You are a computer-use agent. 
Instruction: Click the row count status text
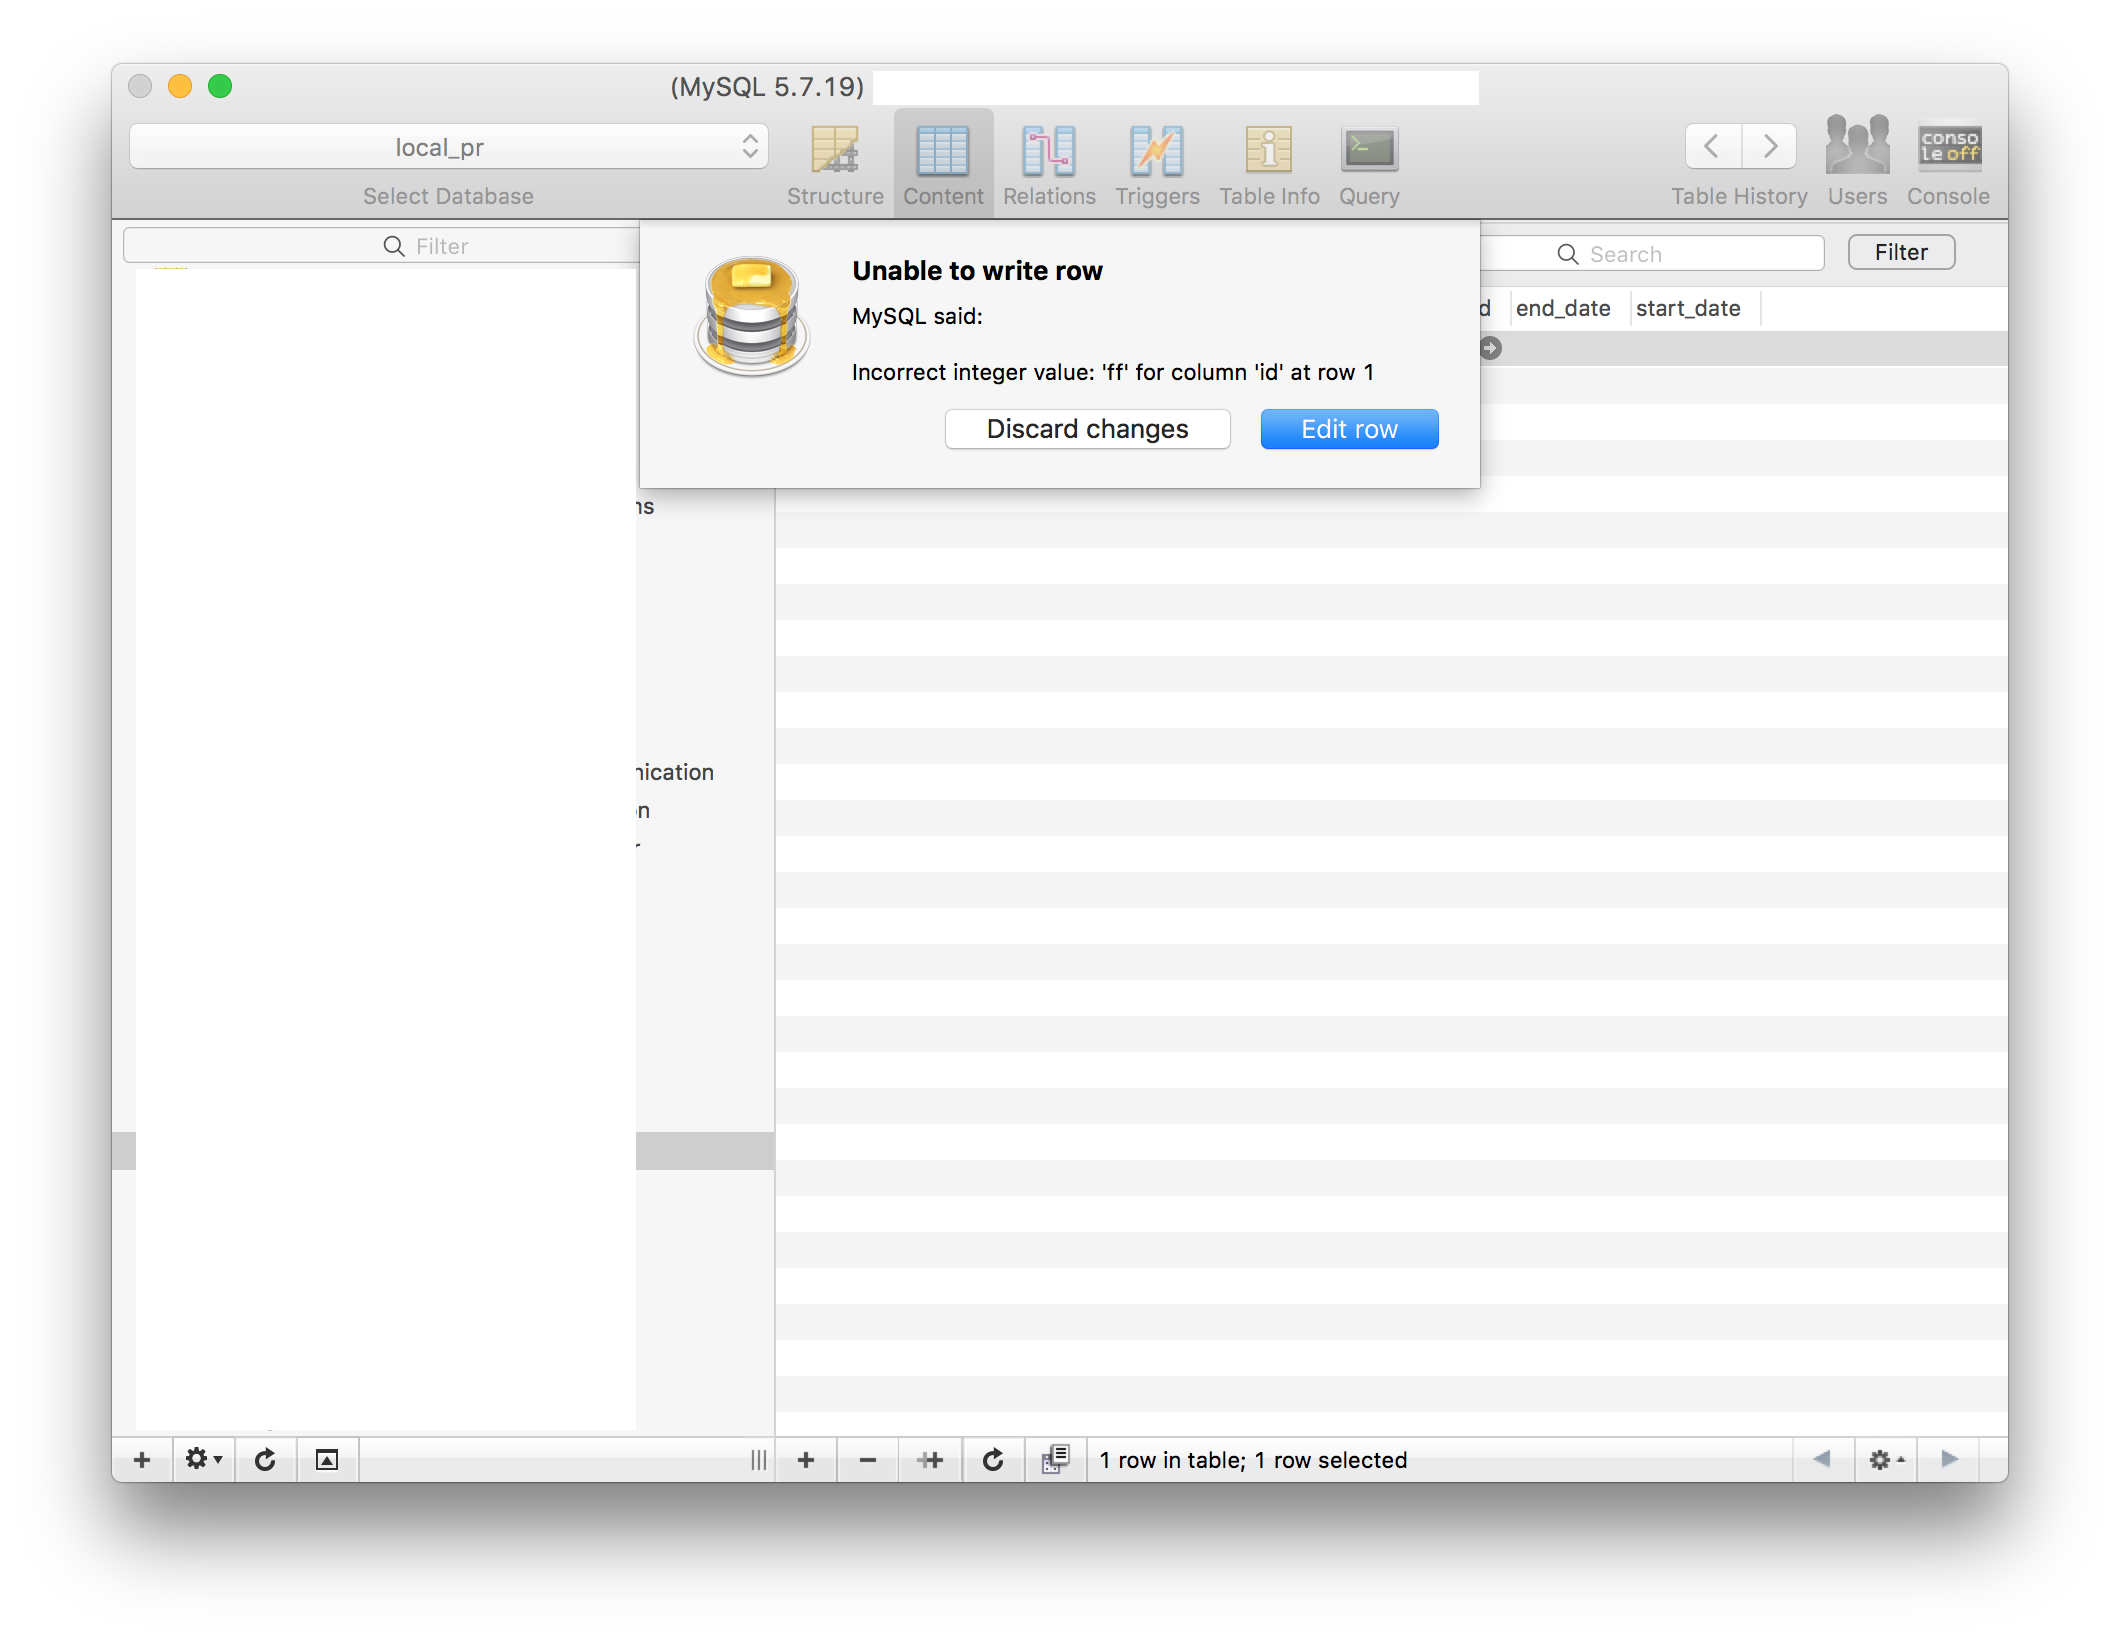click(x=1253, y=1460)
